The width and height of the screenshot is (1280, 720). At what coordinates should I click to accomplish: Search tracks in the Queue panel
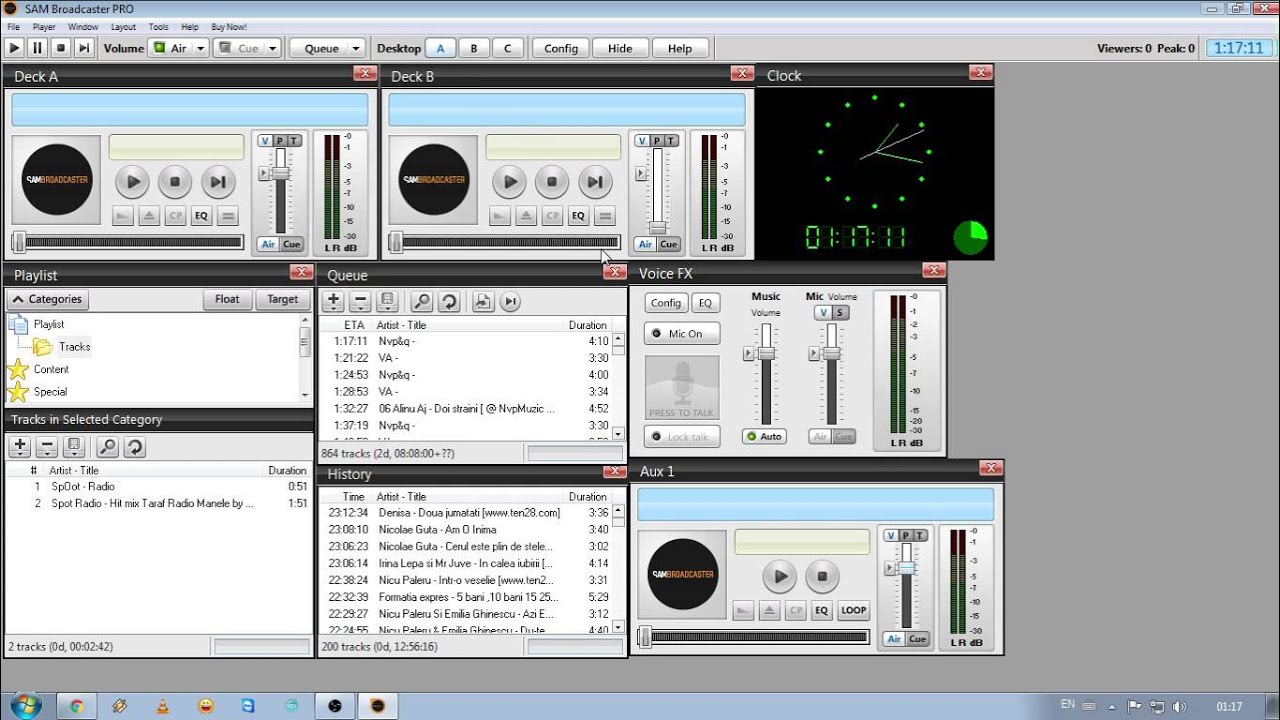[422, 301]
